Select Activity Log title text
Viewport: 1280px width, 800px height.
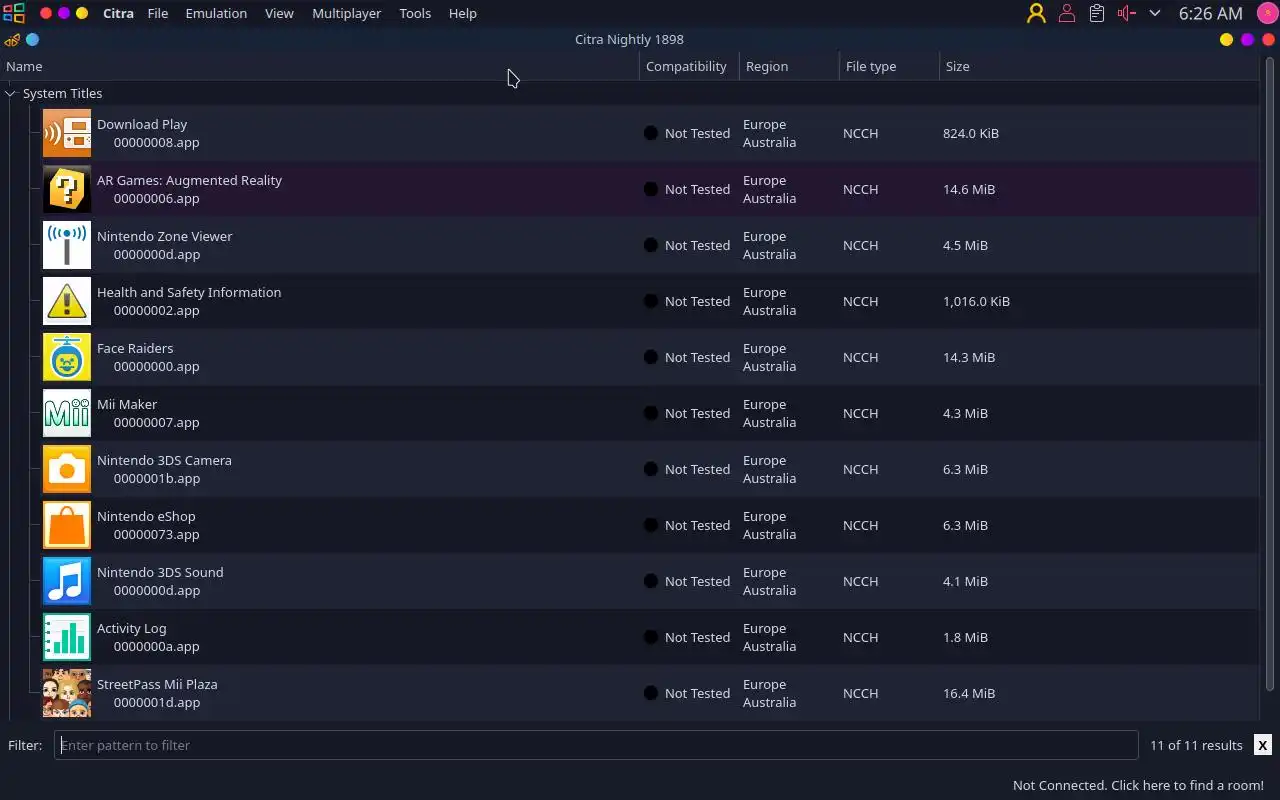pos(131,628)
